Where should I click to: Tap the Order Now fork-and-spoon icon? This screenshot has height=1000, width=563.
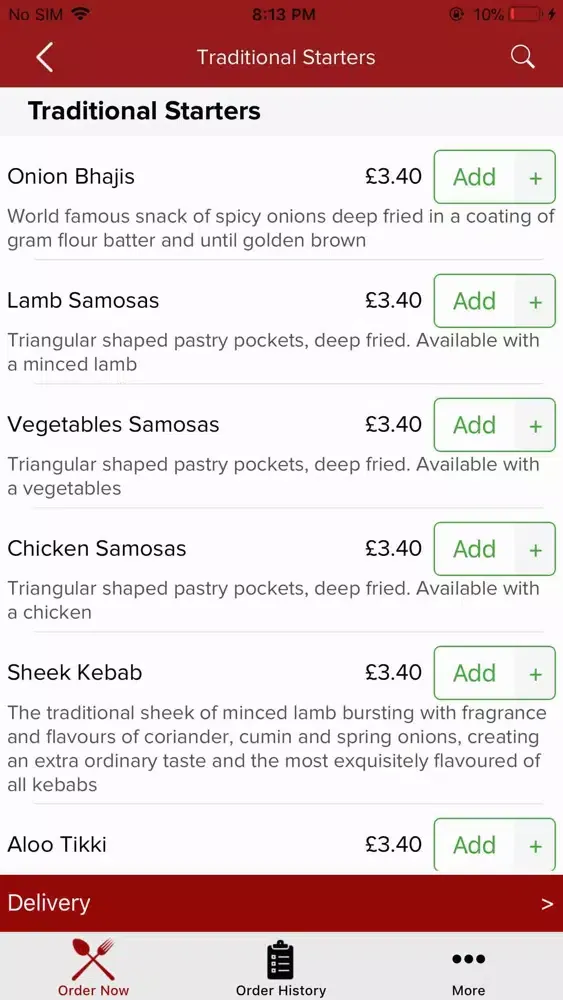(x=93, y=959)
